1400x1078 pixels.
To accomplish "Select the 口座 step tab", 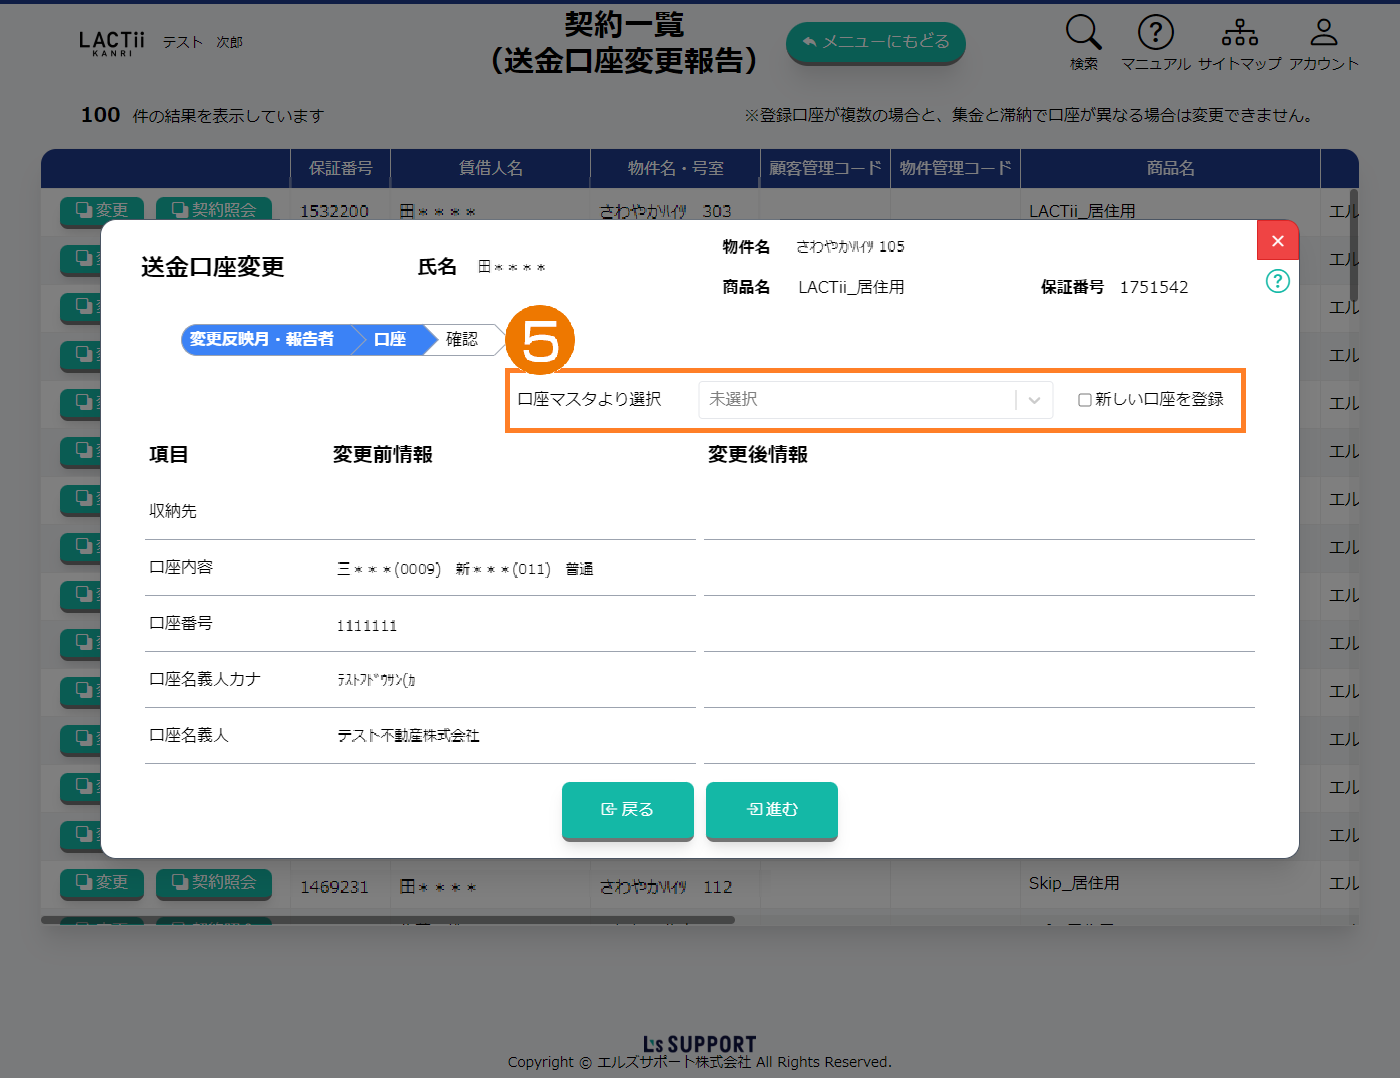I will [390, 340].
